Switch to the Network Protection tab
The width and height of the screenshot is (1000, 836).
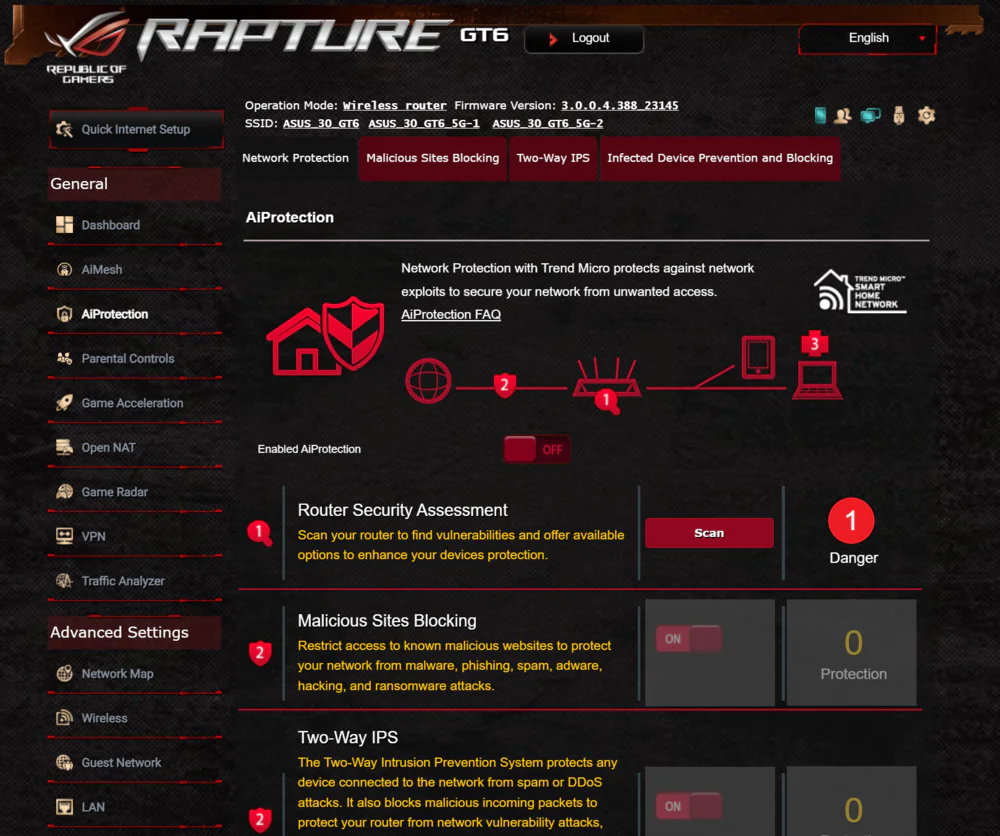(x=295, y=158)
